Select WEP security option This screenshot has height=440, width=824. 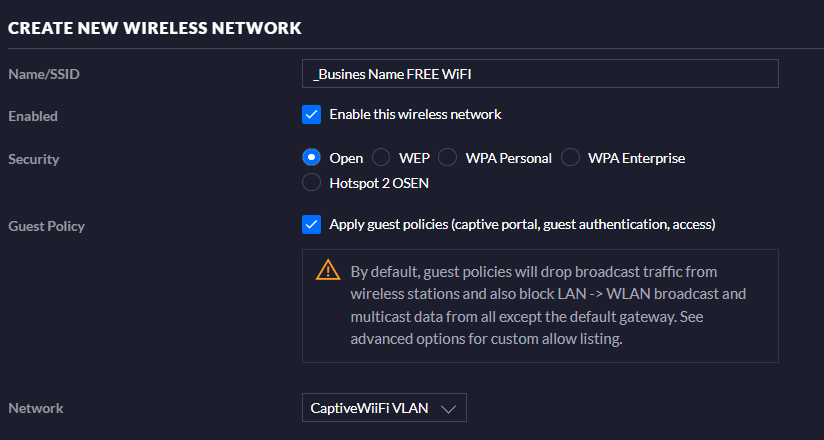click(381, 157)
